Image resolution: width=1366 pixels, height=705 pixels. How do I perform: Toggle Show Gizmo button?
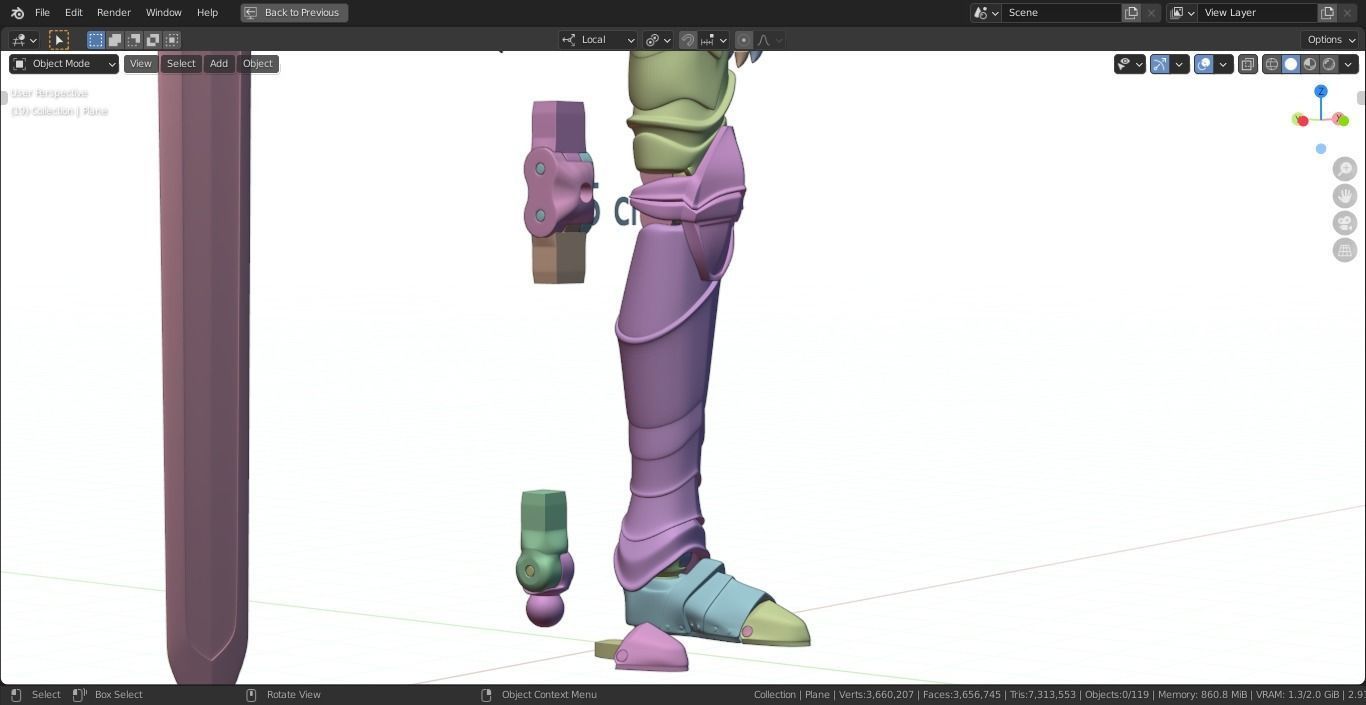1160,64
